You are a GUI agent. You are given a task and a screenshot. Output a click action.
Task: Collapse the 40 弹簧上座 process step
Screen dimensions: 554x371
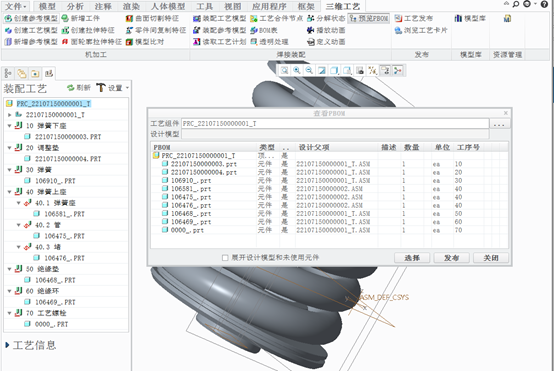(x=10, y=192)
